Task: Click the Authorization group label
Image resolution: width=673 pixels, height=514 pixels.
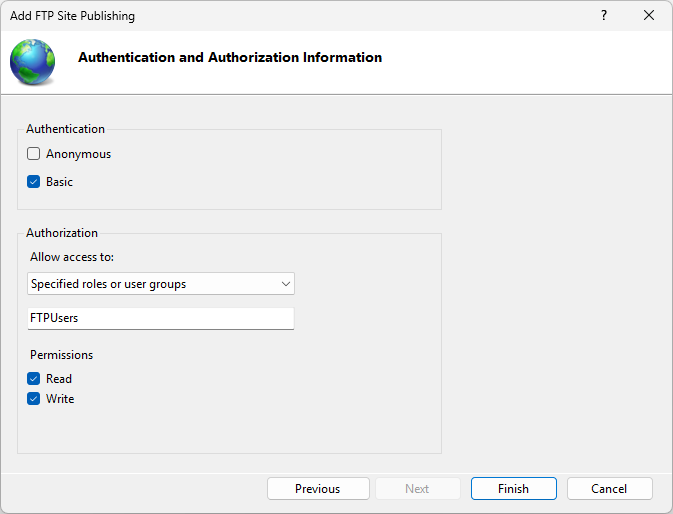Action: 62,233
